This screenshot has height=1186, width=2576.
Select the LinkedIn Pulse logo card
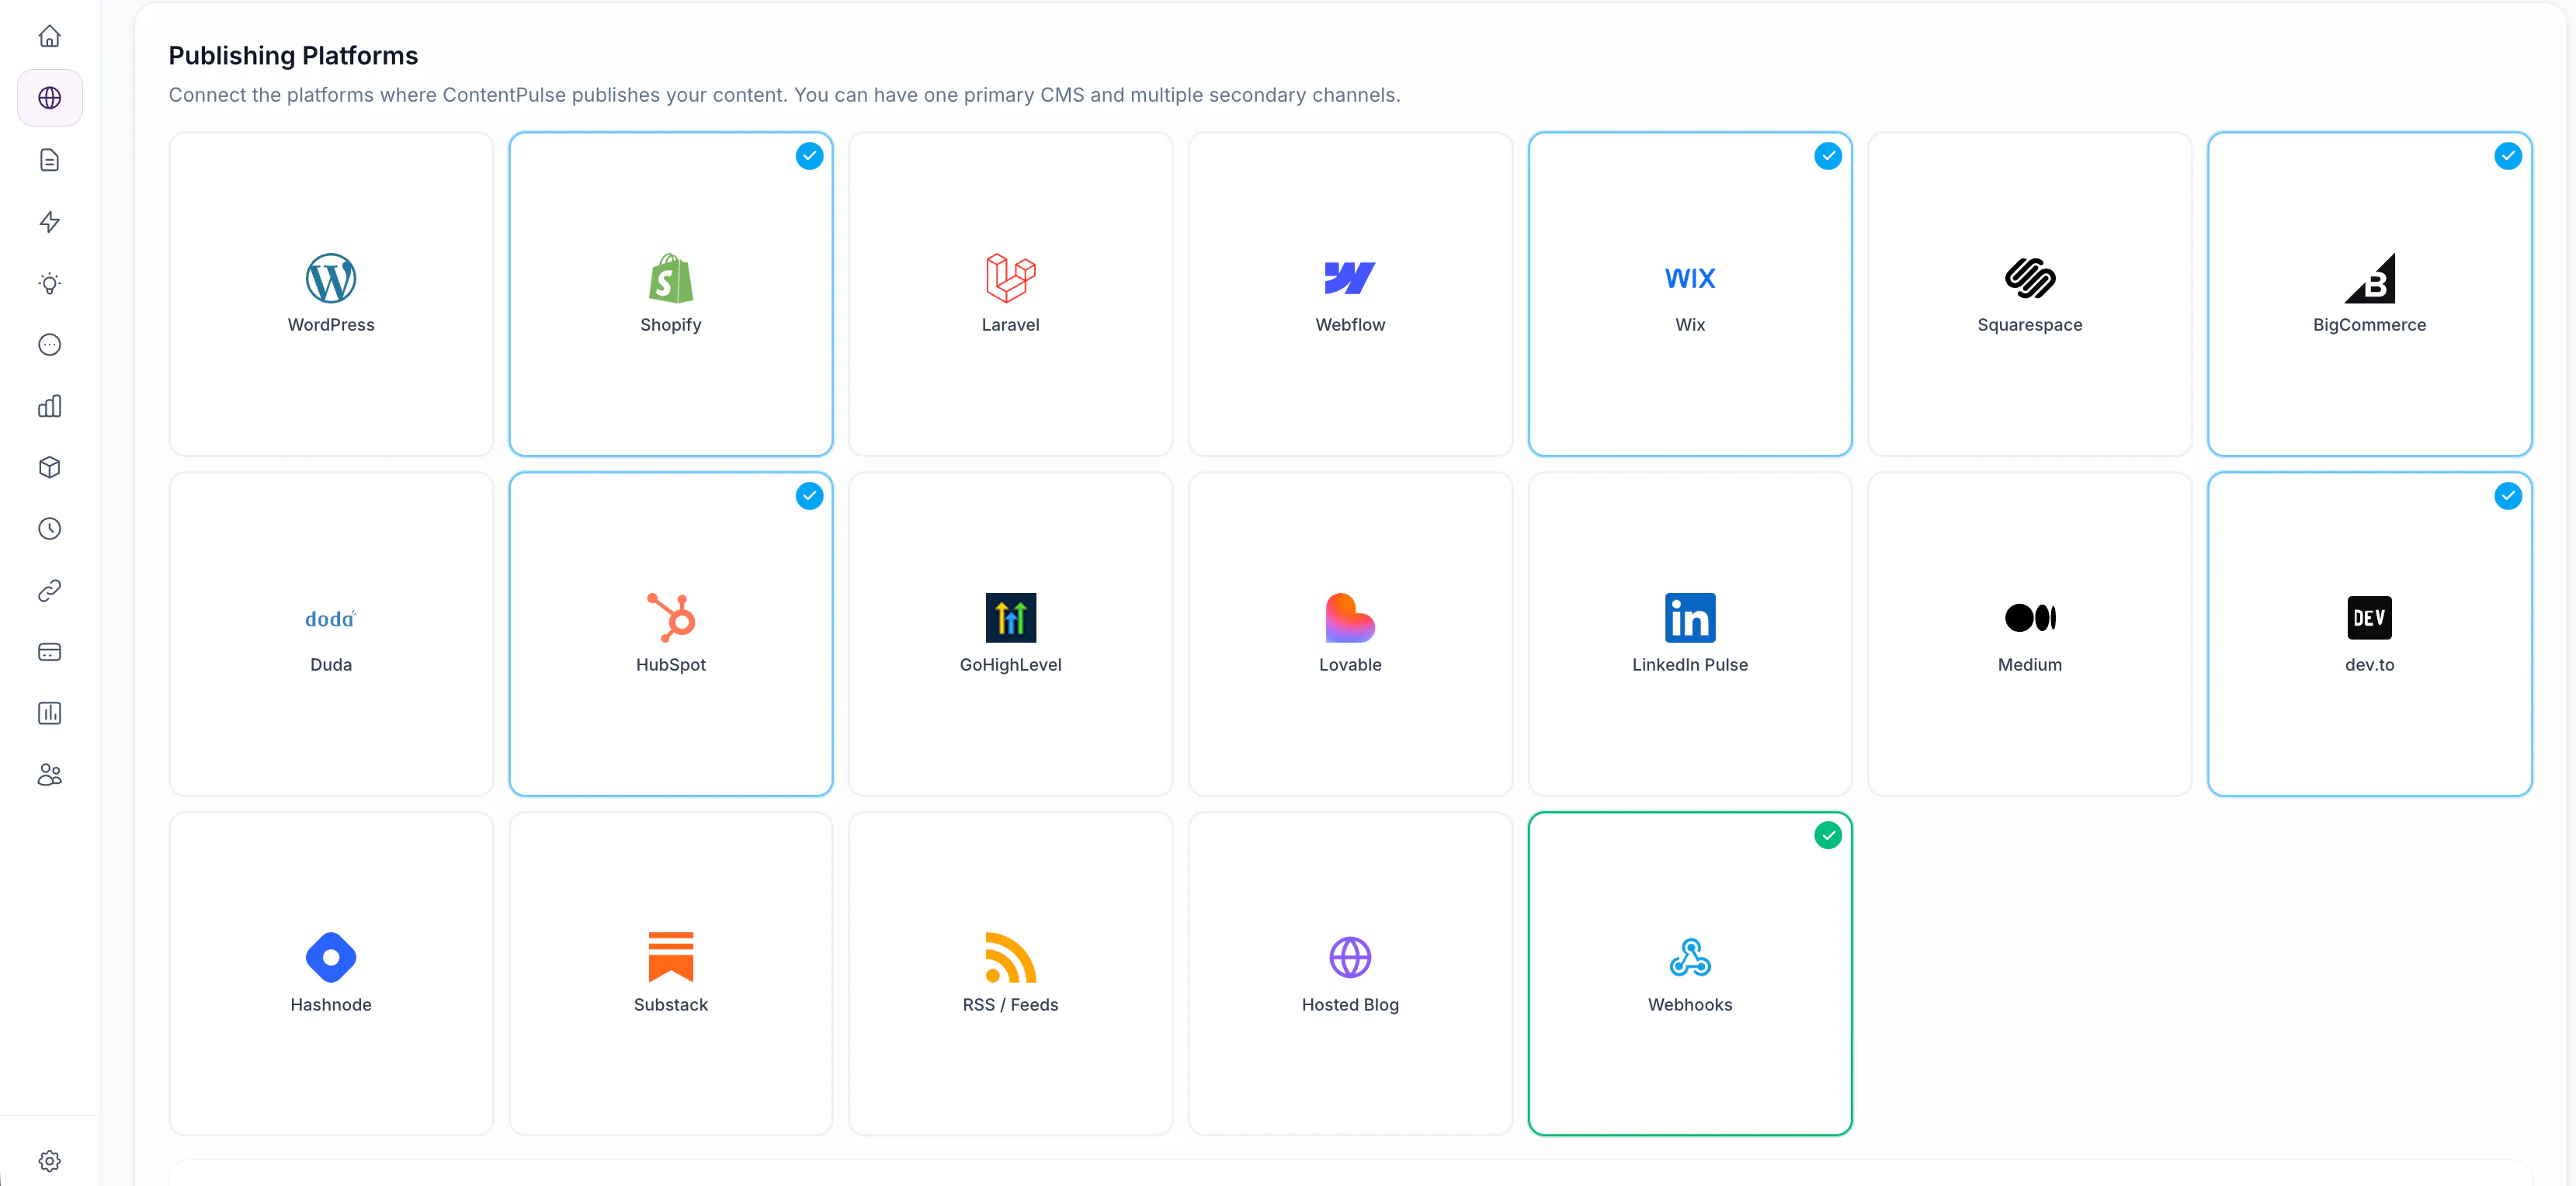[x=1690, y=634]
